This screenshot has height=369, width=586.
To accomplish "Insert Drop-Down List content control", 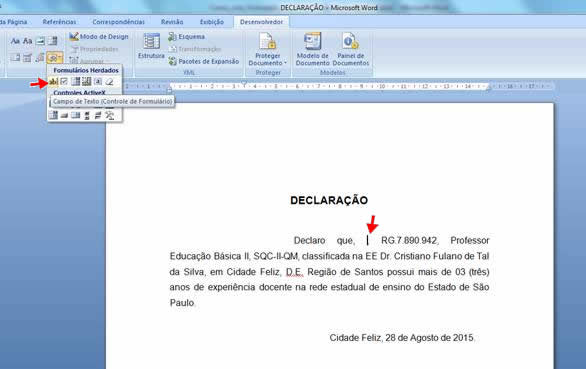I will (15, 57).
